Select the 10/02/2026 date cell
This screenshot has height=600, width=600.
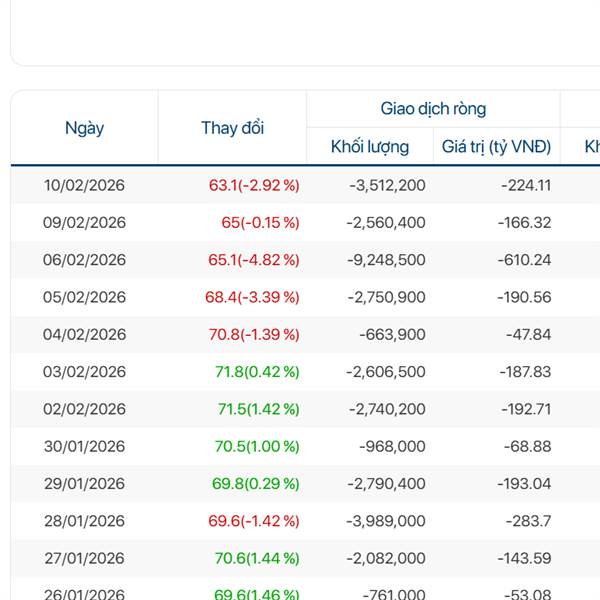84,185
